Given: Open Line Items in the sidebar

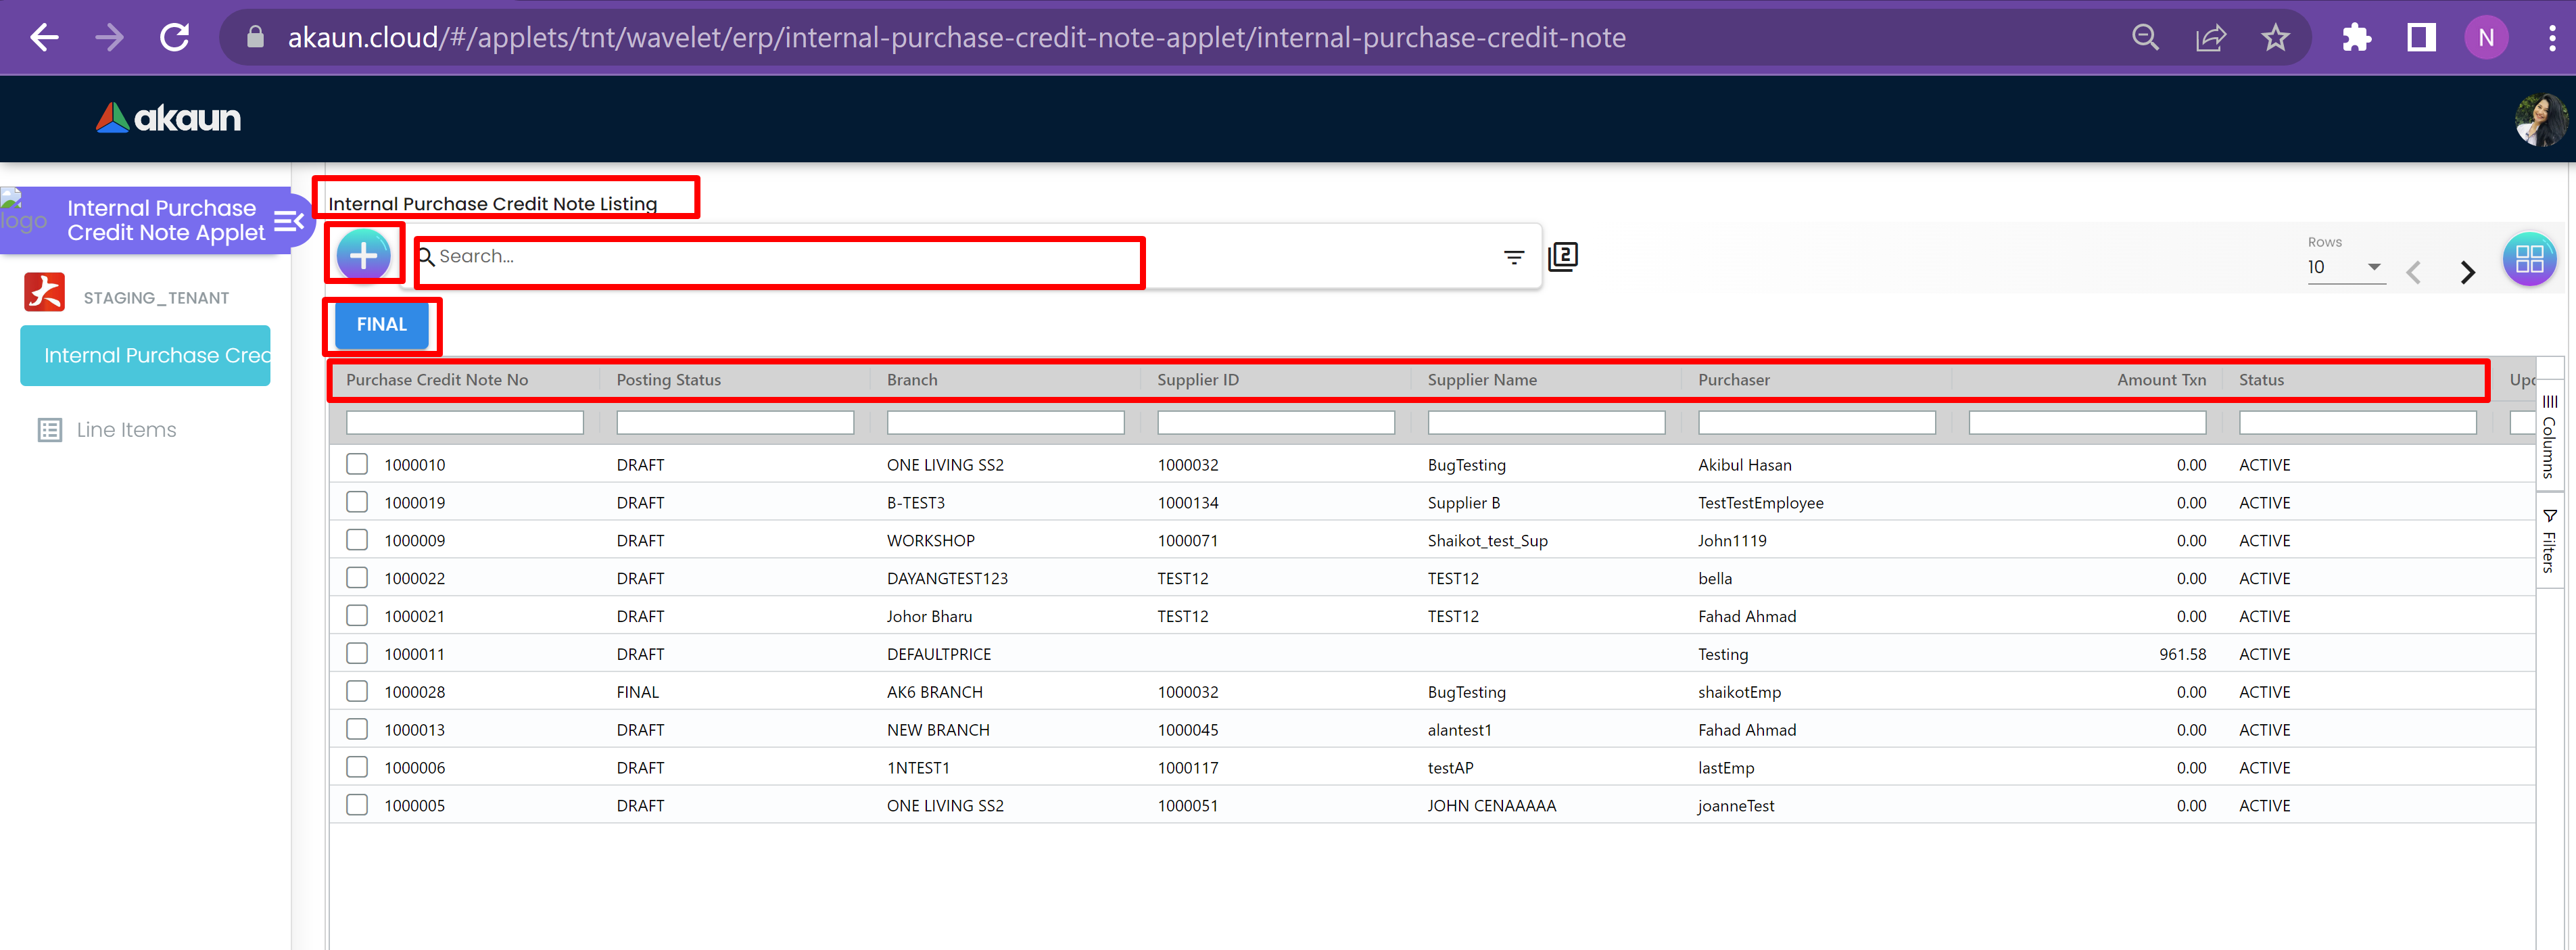Looking at the screenshot, I should [126, 430].
